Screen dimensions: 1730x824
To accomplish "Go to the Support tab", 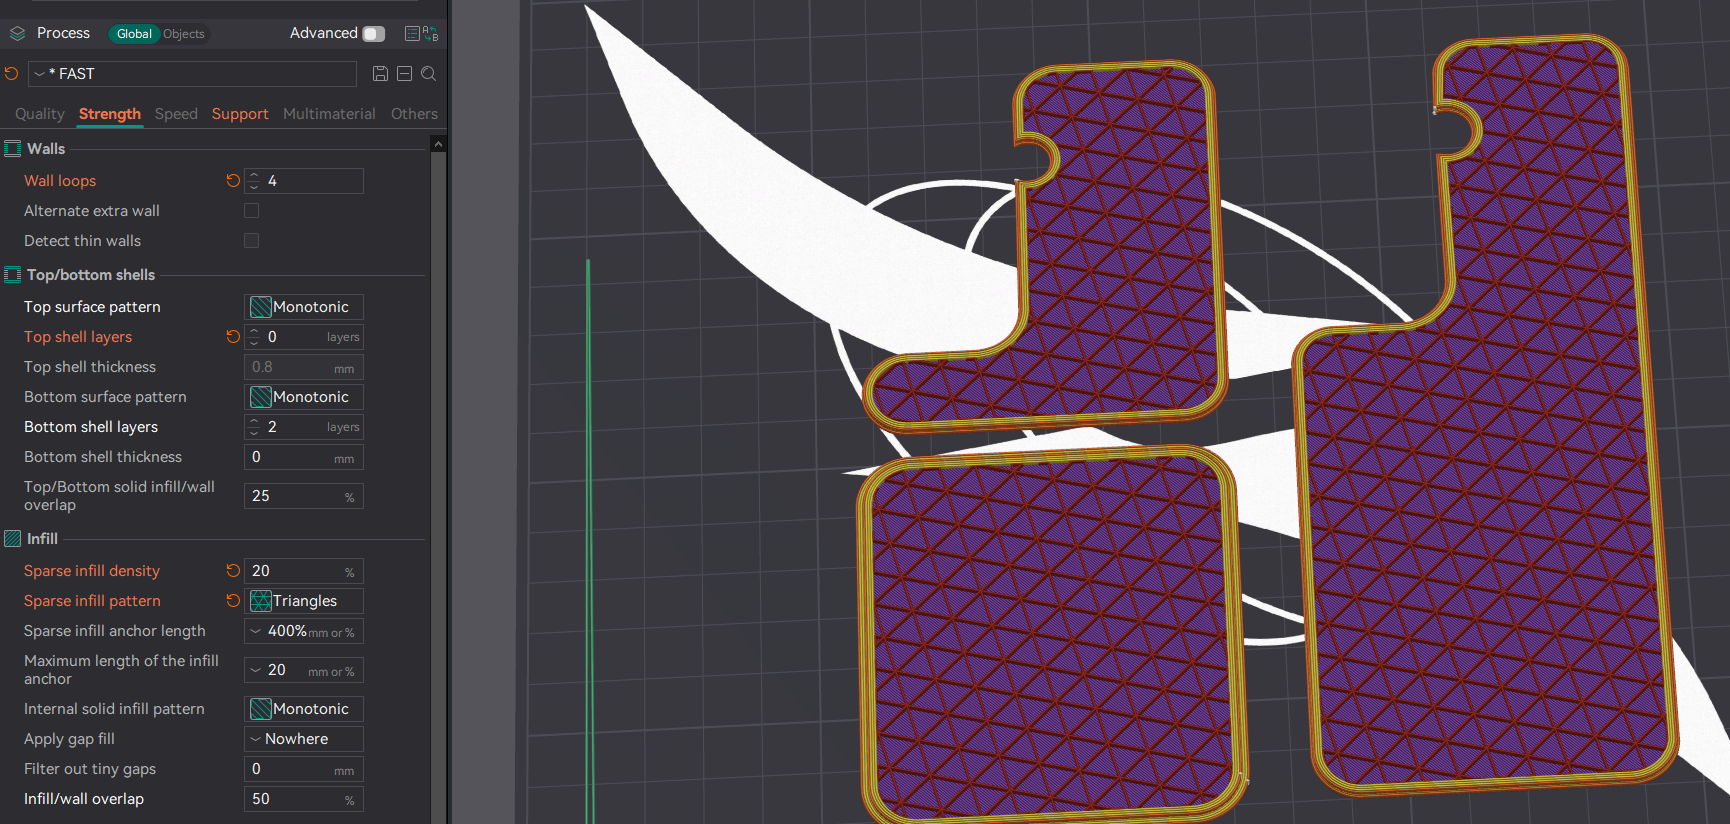I will pyautogui.click(x=240, y=114).
